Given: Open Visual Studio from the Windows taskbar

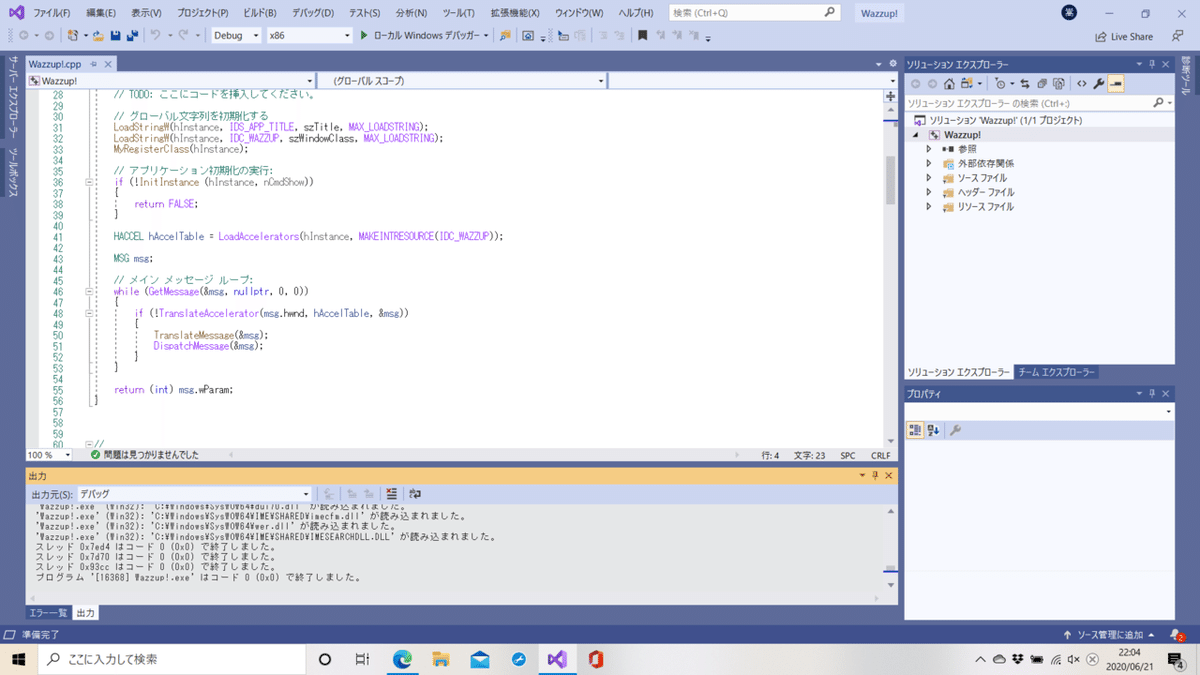Looking at the screenshot, I should pos(557,659).
